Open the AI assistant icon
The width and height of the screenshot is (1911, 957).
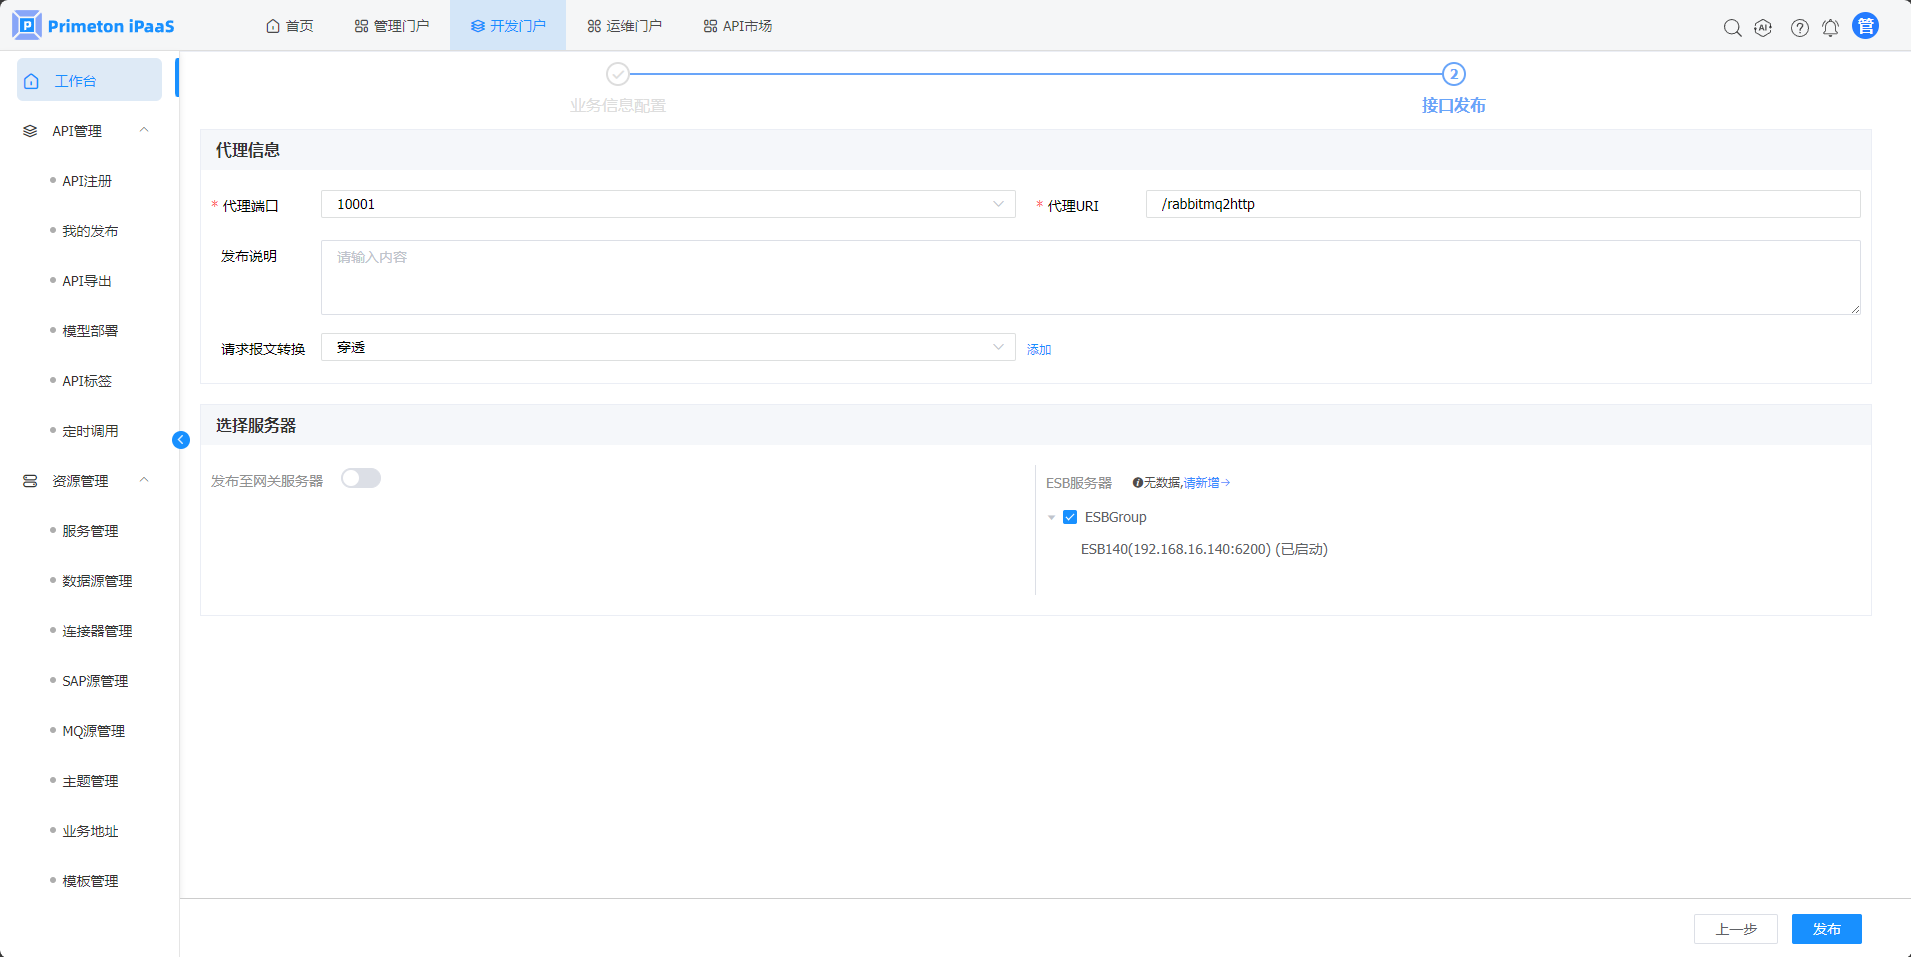click(1763, 28)
